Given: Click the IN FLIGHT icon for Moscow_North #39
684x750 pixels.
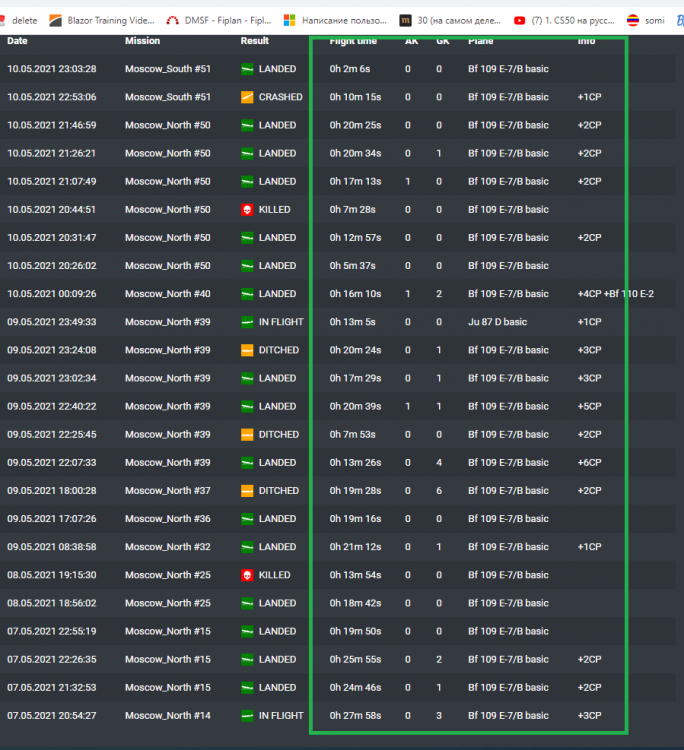Looking at the screenshot, I should (247, 322).
